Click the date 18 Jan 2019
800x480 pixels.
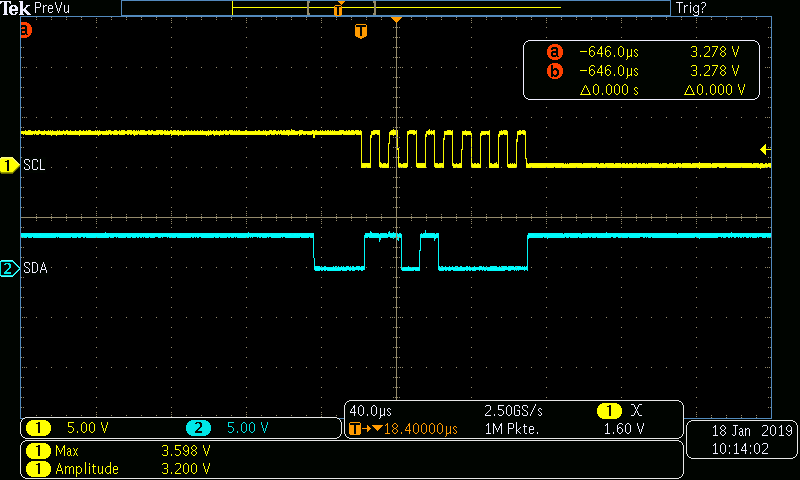point(752,431)
